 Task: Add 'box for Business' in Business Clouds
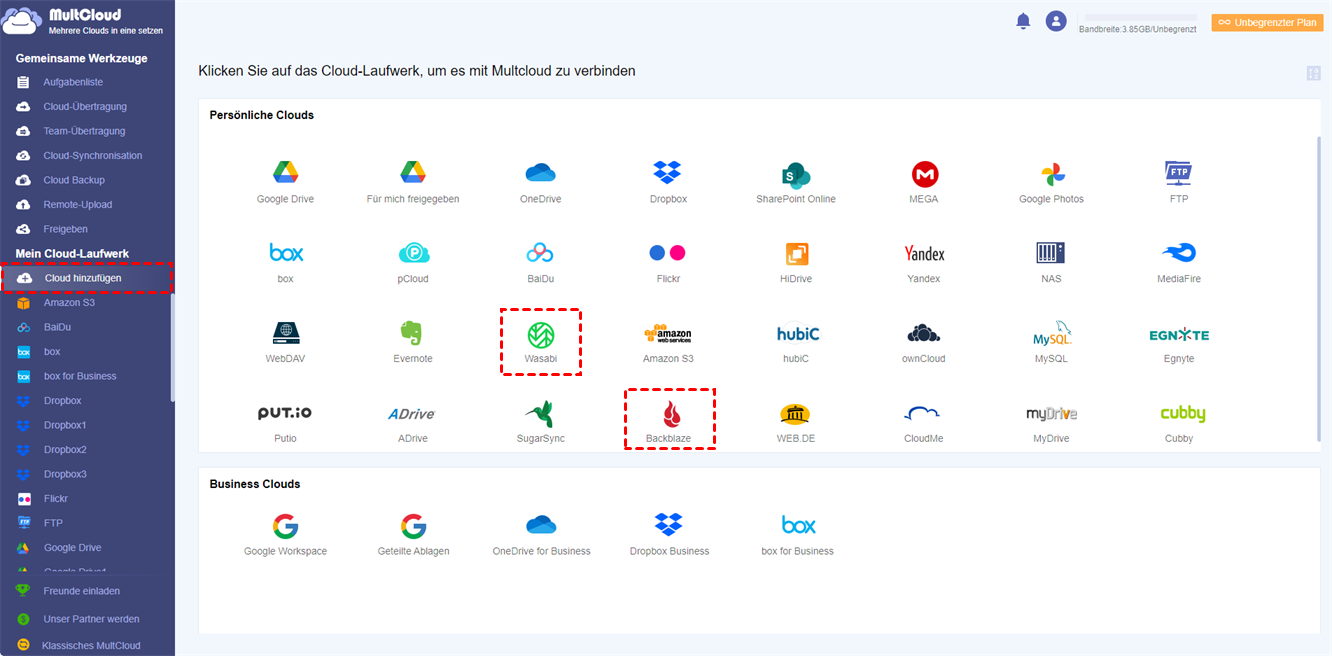[798, 525]
